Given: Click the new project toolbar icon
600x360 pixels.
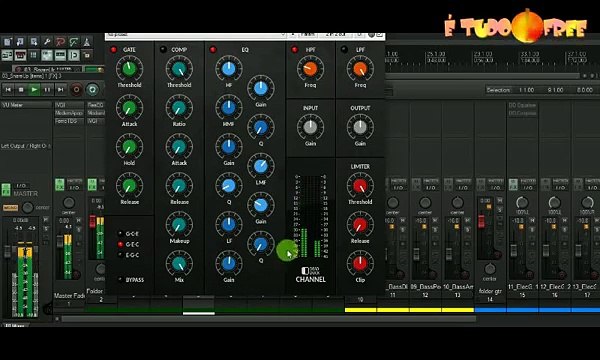Looking at the screenshot, I should 7,42.
